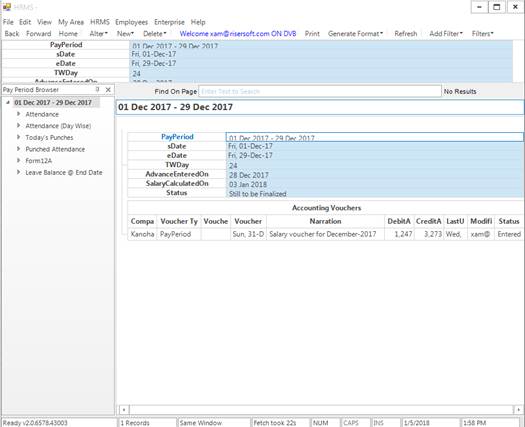This screenshot has width=525, height=427.
Task: Click left arrow of horizontal scrollbar
Action: click(x=124, y=409)
